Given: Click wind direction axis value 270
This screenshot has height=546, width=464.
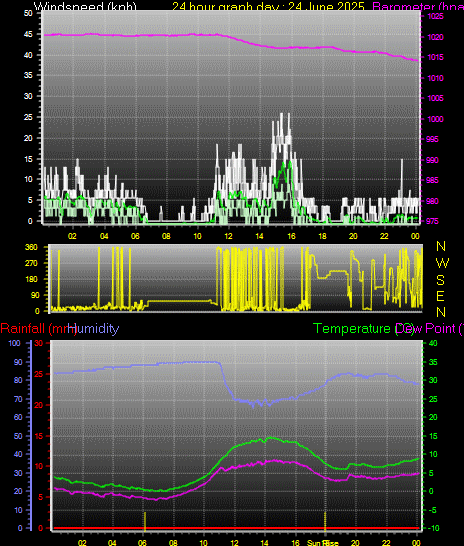Looking at the screenshot, I should pos(31,263).
